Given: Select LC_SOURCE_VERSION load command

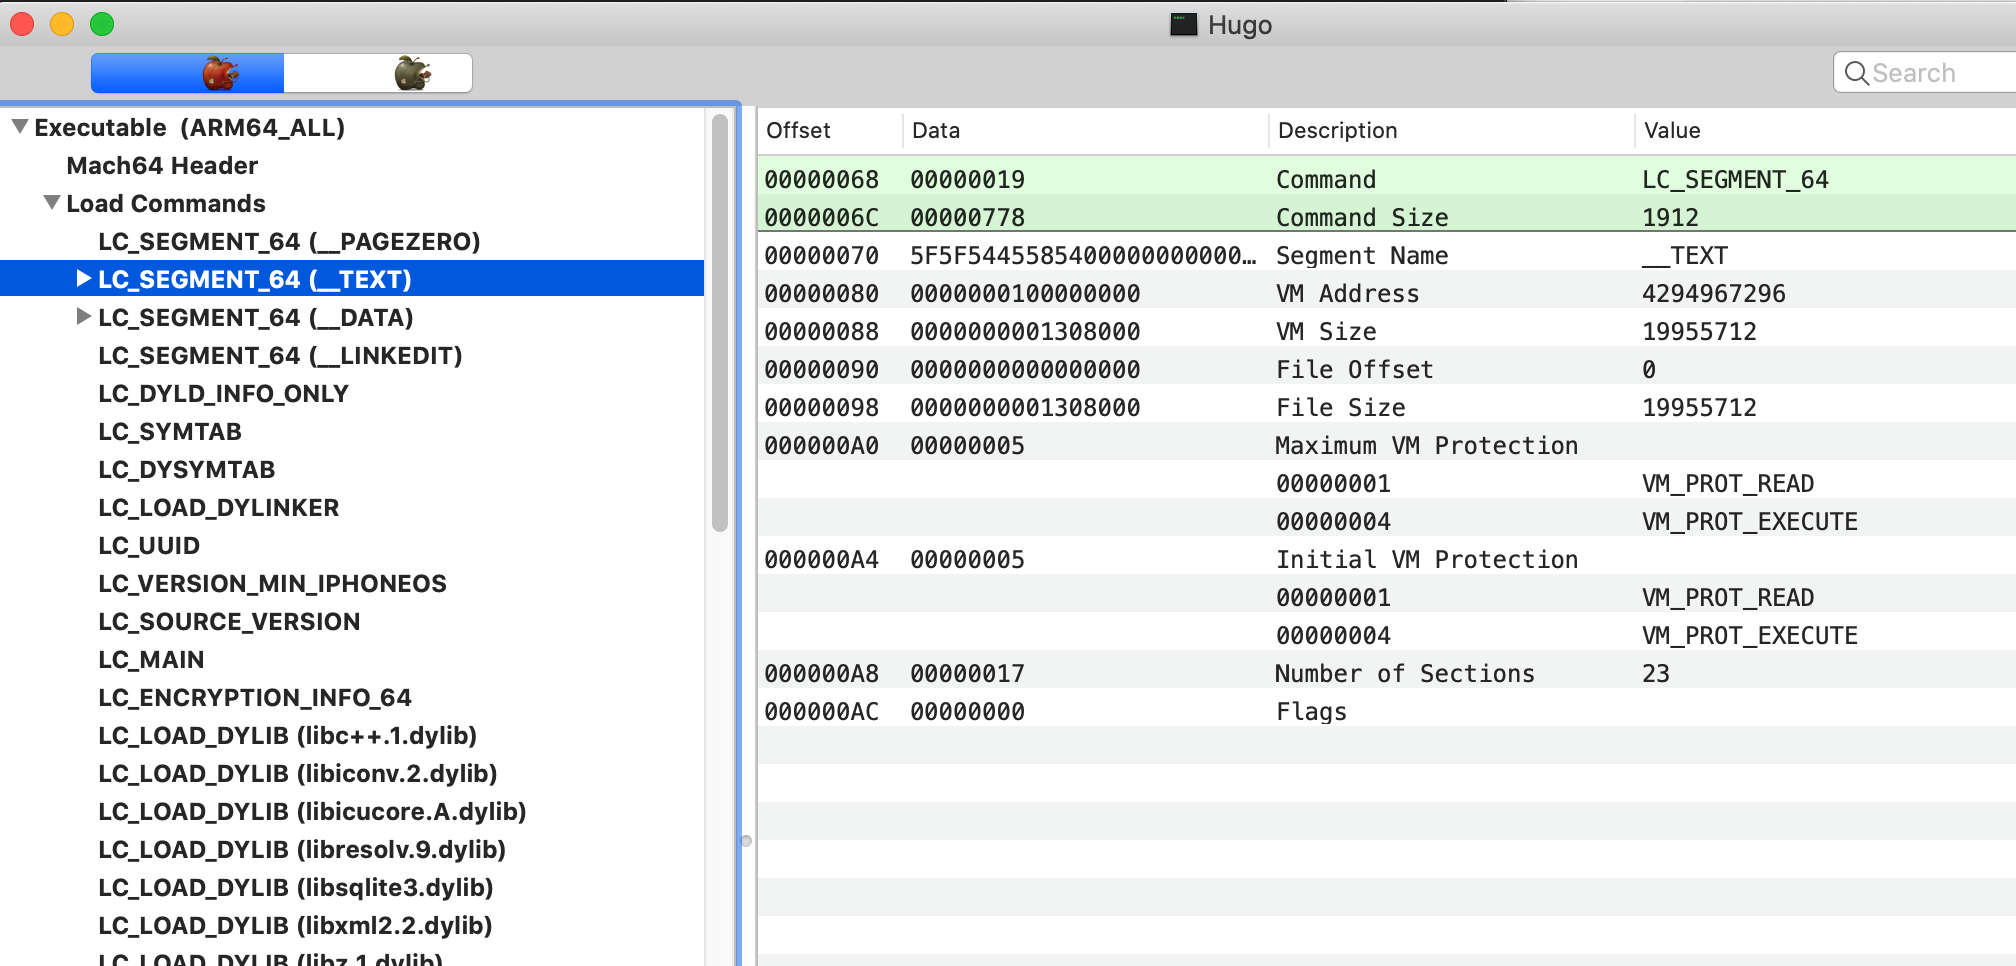Looking at the screenshot, I should 229,622.
